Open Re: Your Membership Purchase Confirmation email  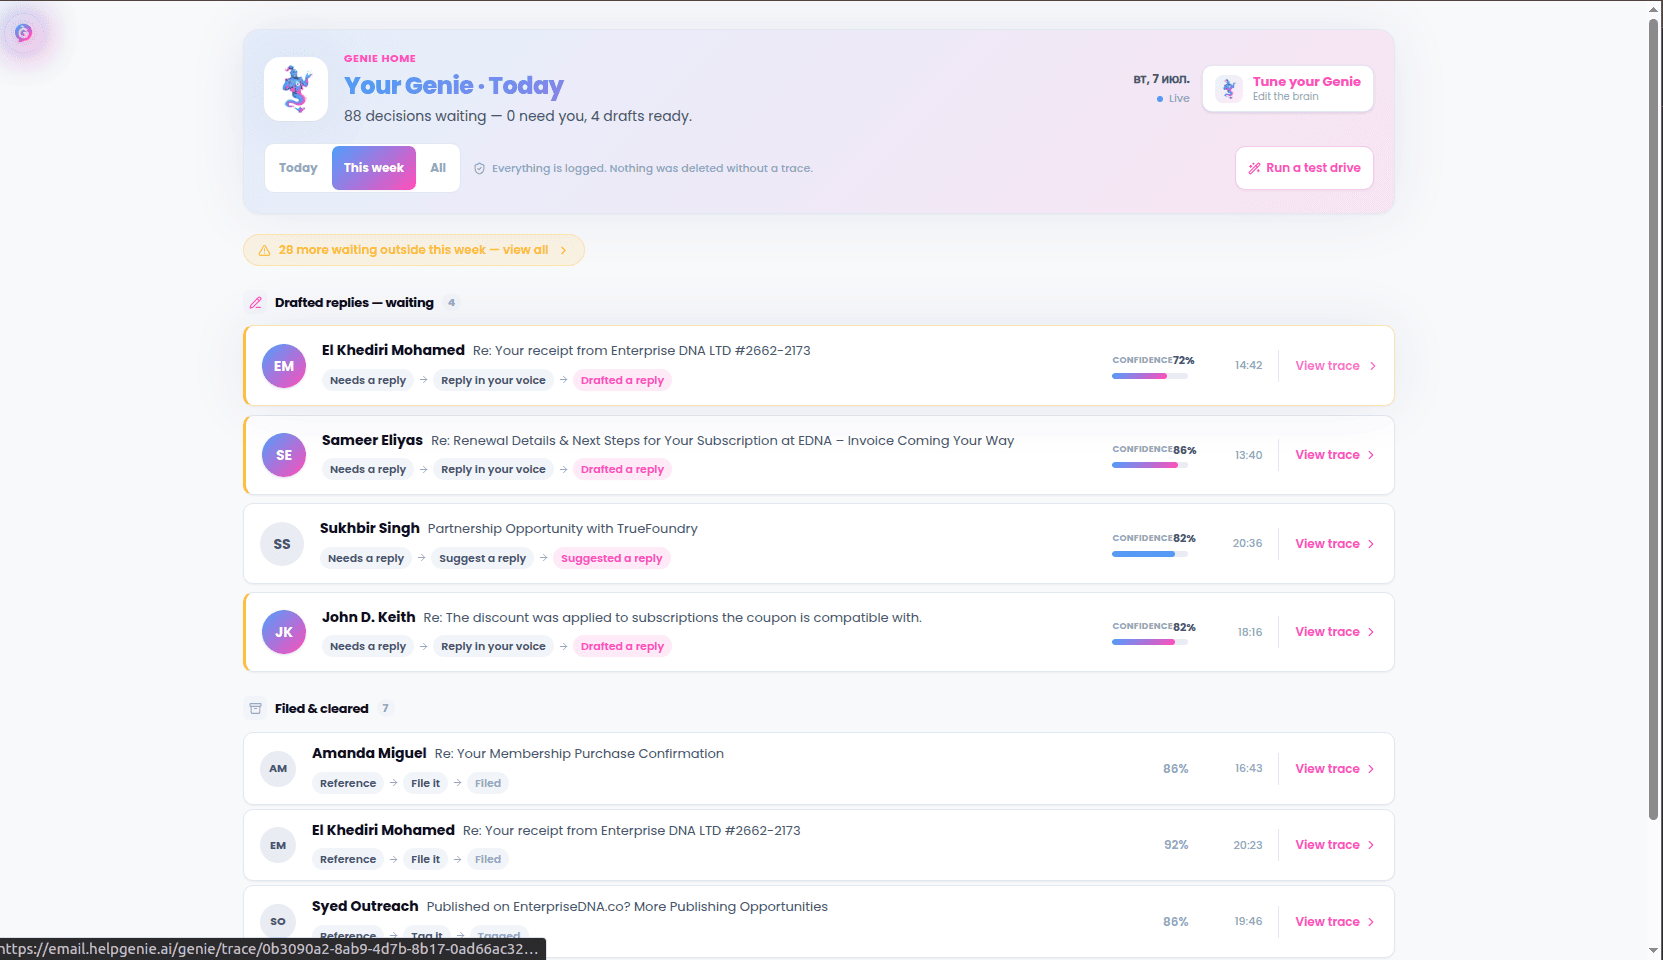(579, 754)
